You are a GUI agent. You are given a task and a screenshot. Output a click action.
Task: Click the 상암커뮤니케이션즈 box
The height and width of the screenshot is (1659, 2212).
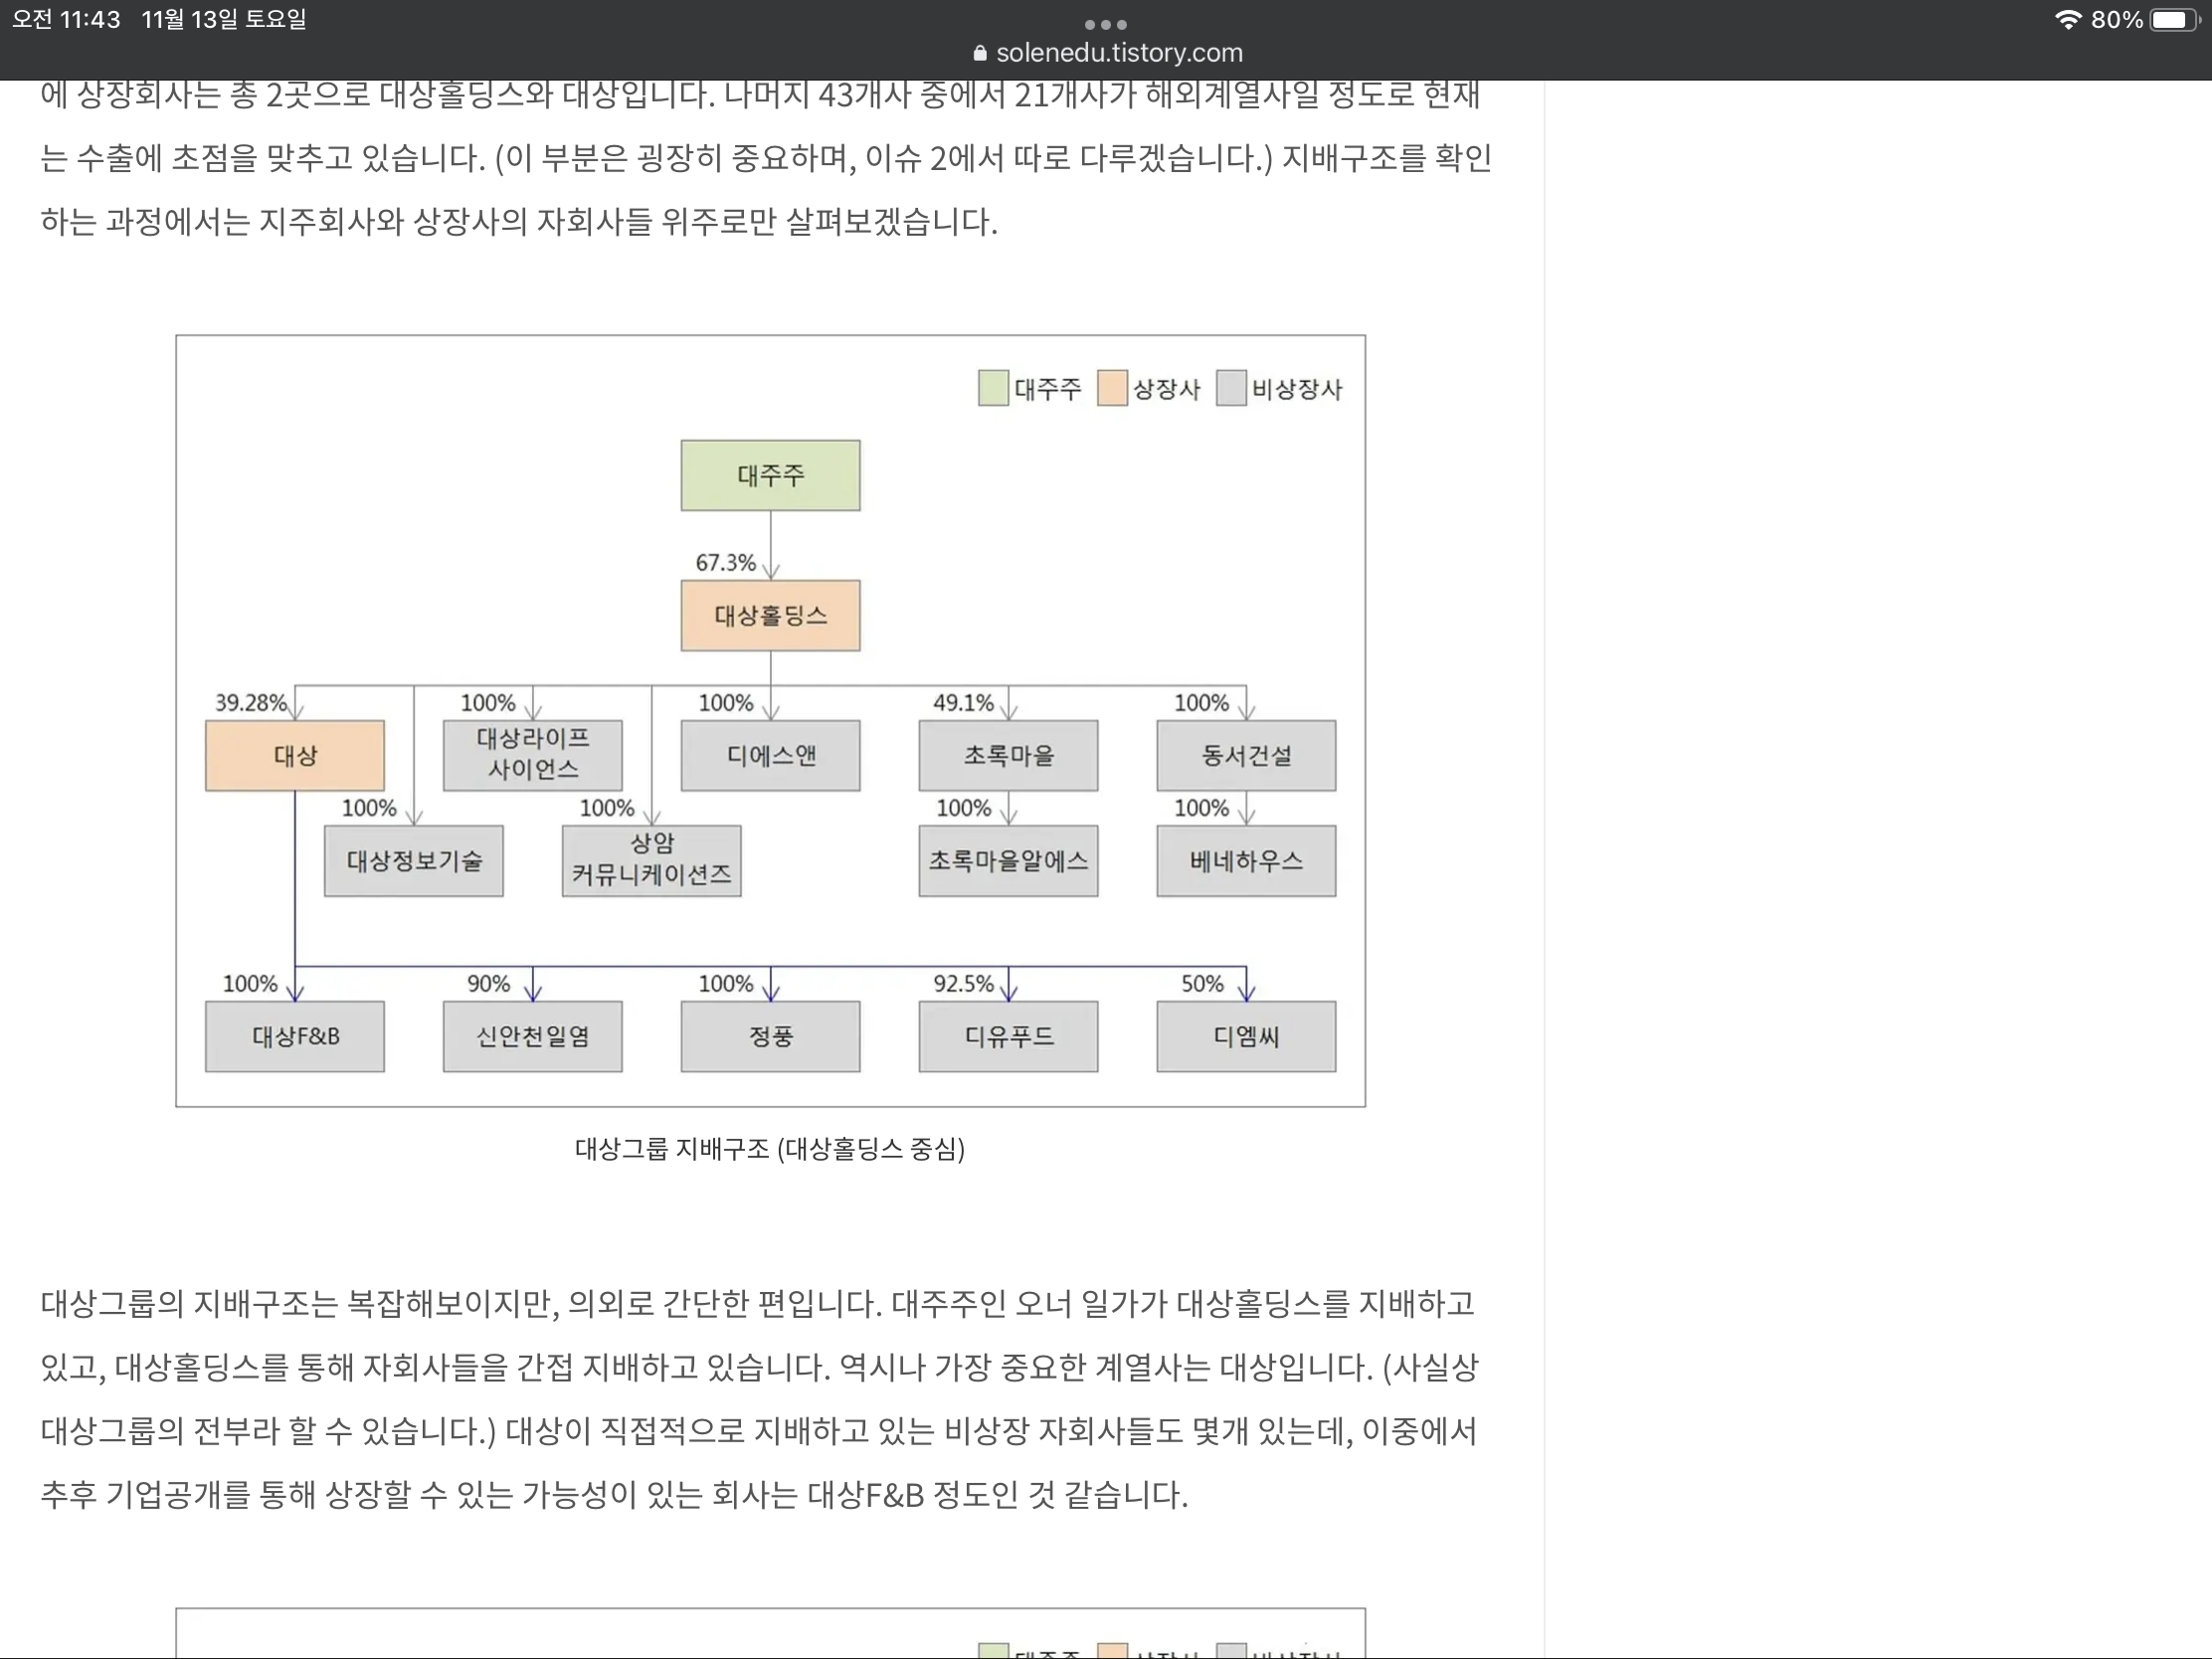pos(651,860)
